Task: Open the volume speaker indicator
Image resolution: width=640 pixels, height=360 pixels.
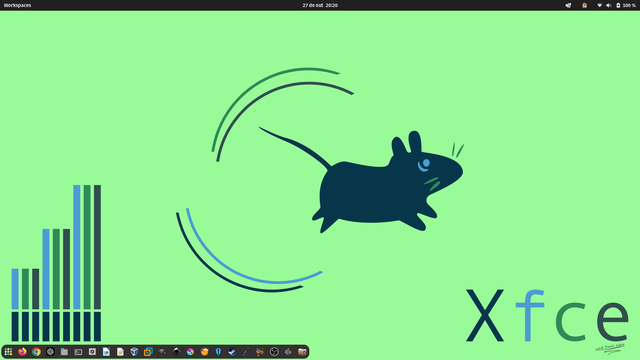Action: tap(608, 5)
